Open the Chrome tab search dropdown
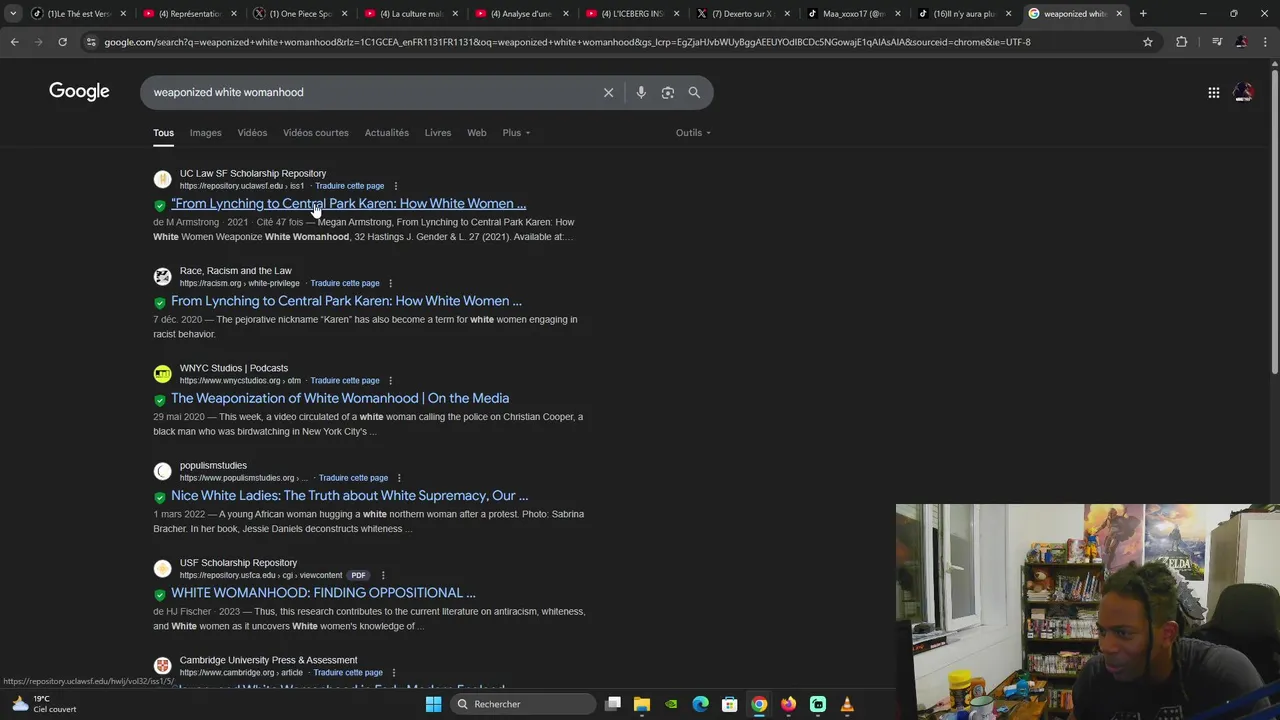This screenshot has height=720, width=1280. [x=13, y=14]
